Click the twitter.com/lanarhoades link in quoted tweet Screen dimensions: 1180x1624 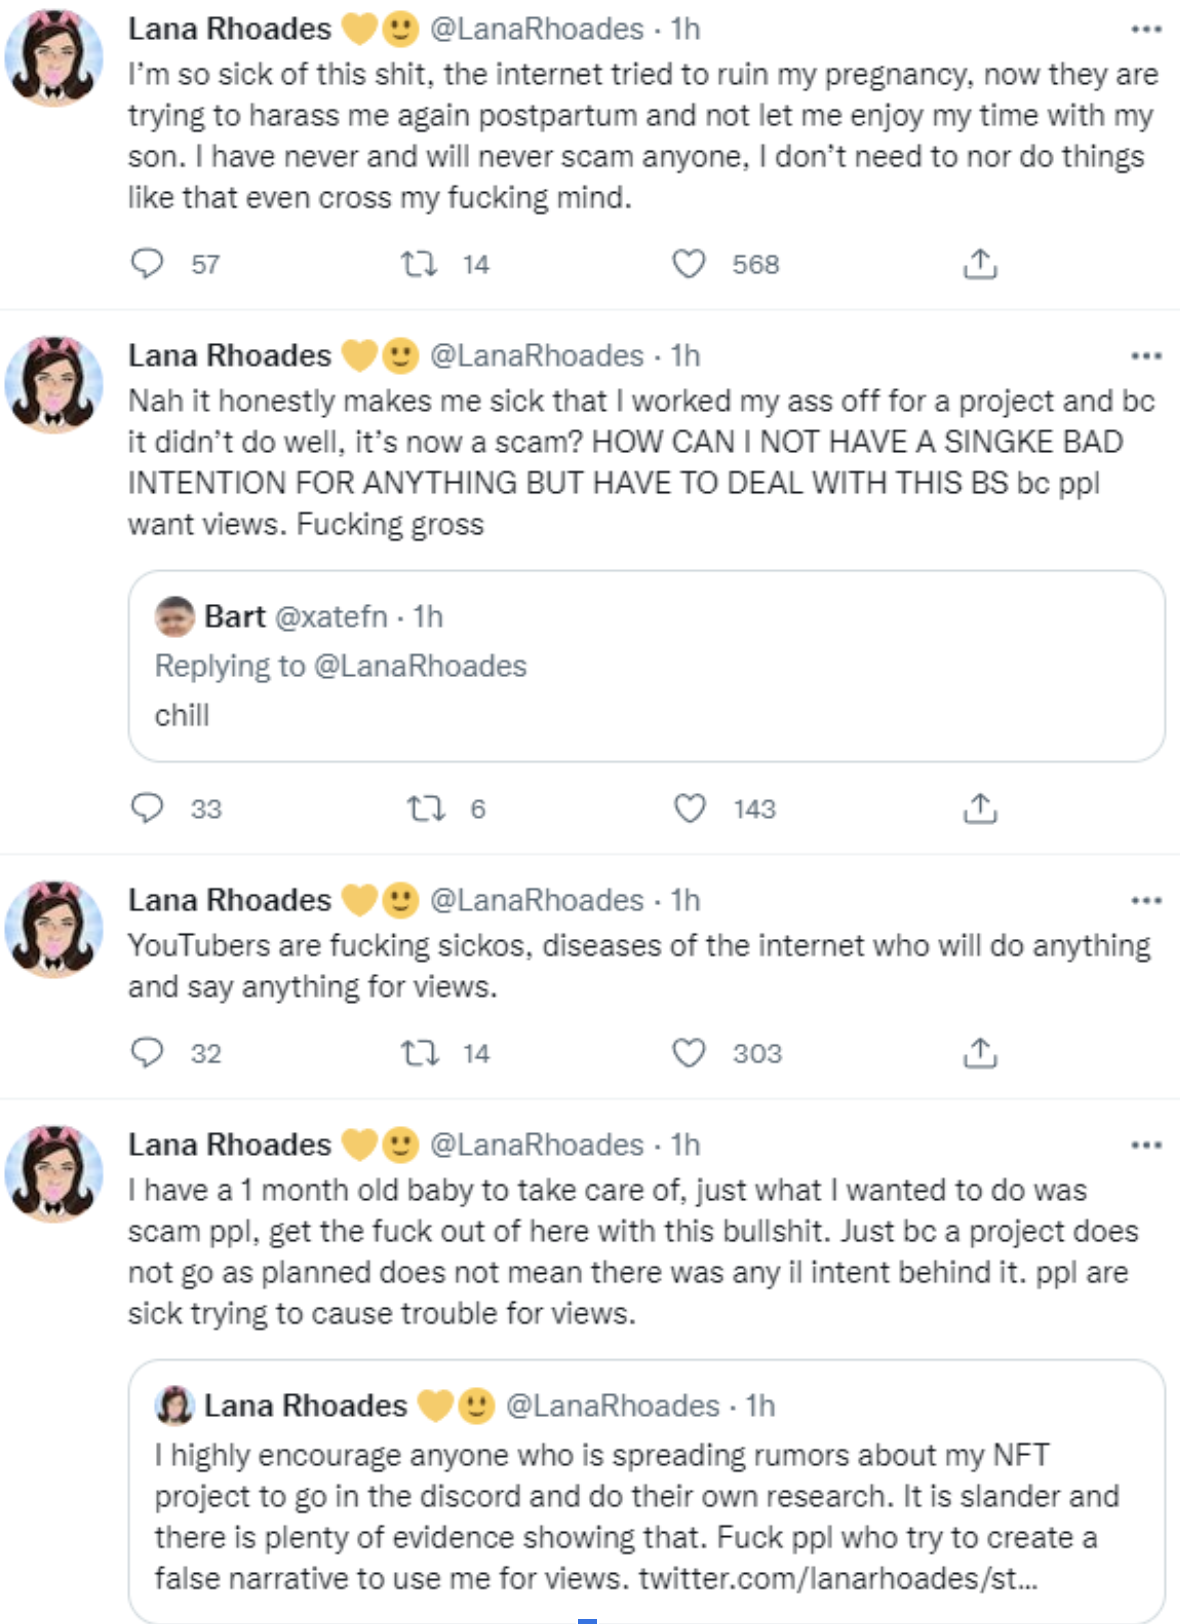pos(838,1578)
